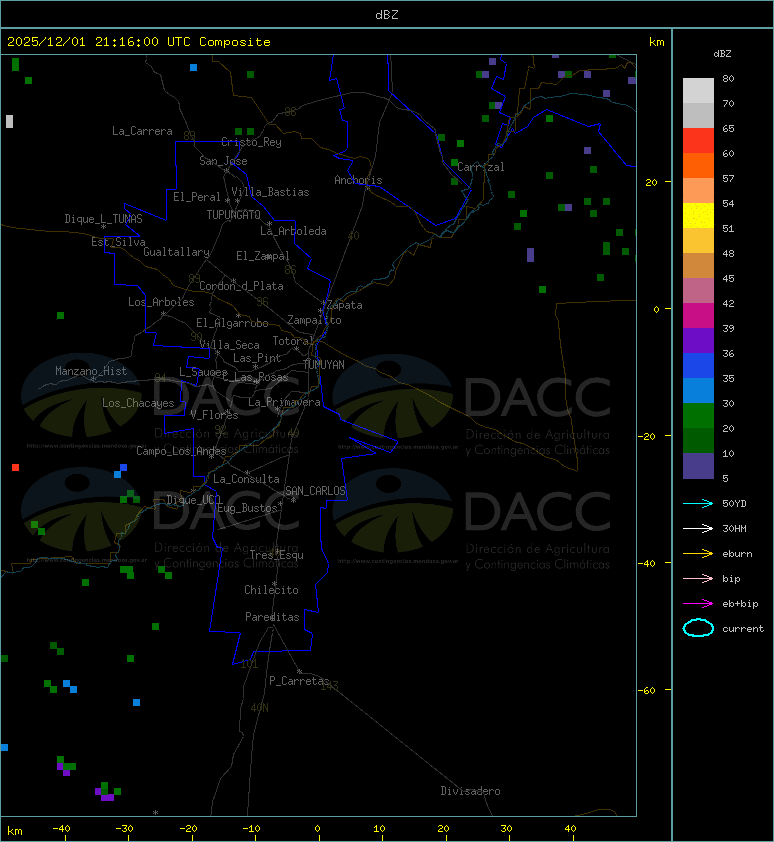Click the Dique_L_TUNAS label
Image resolution: width=774 pixels, height=842 pixels.
(x=104, y=219)
